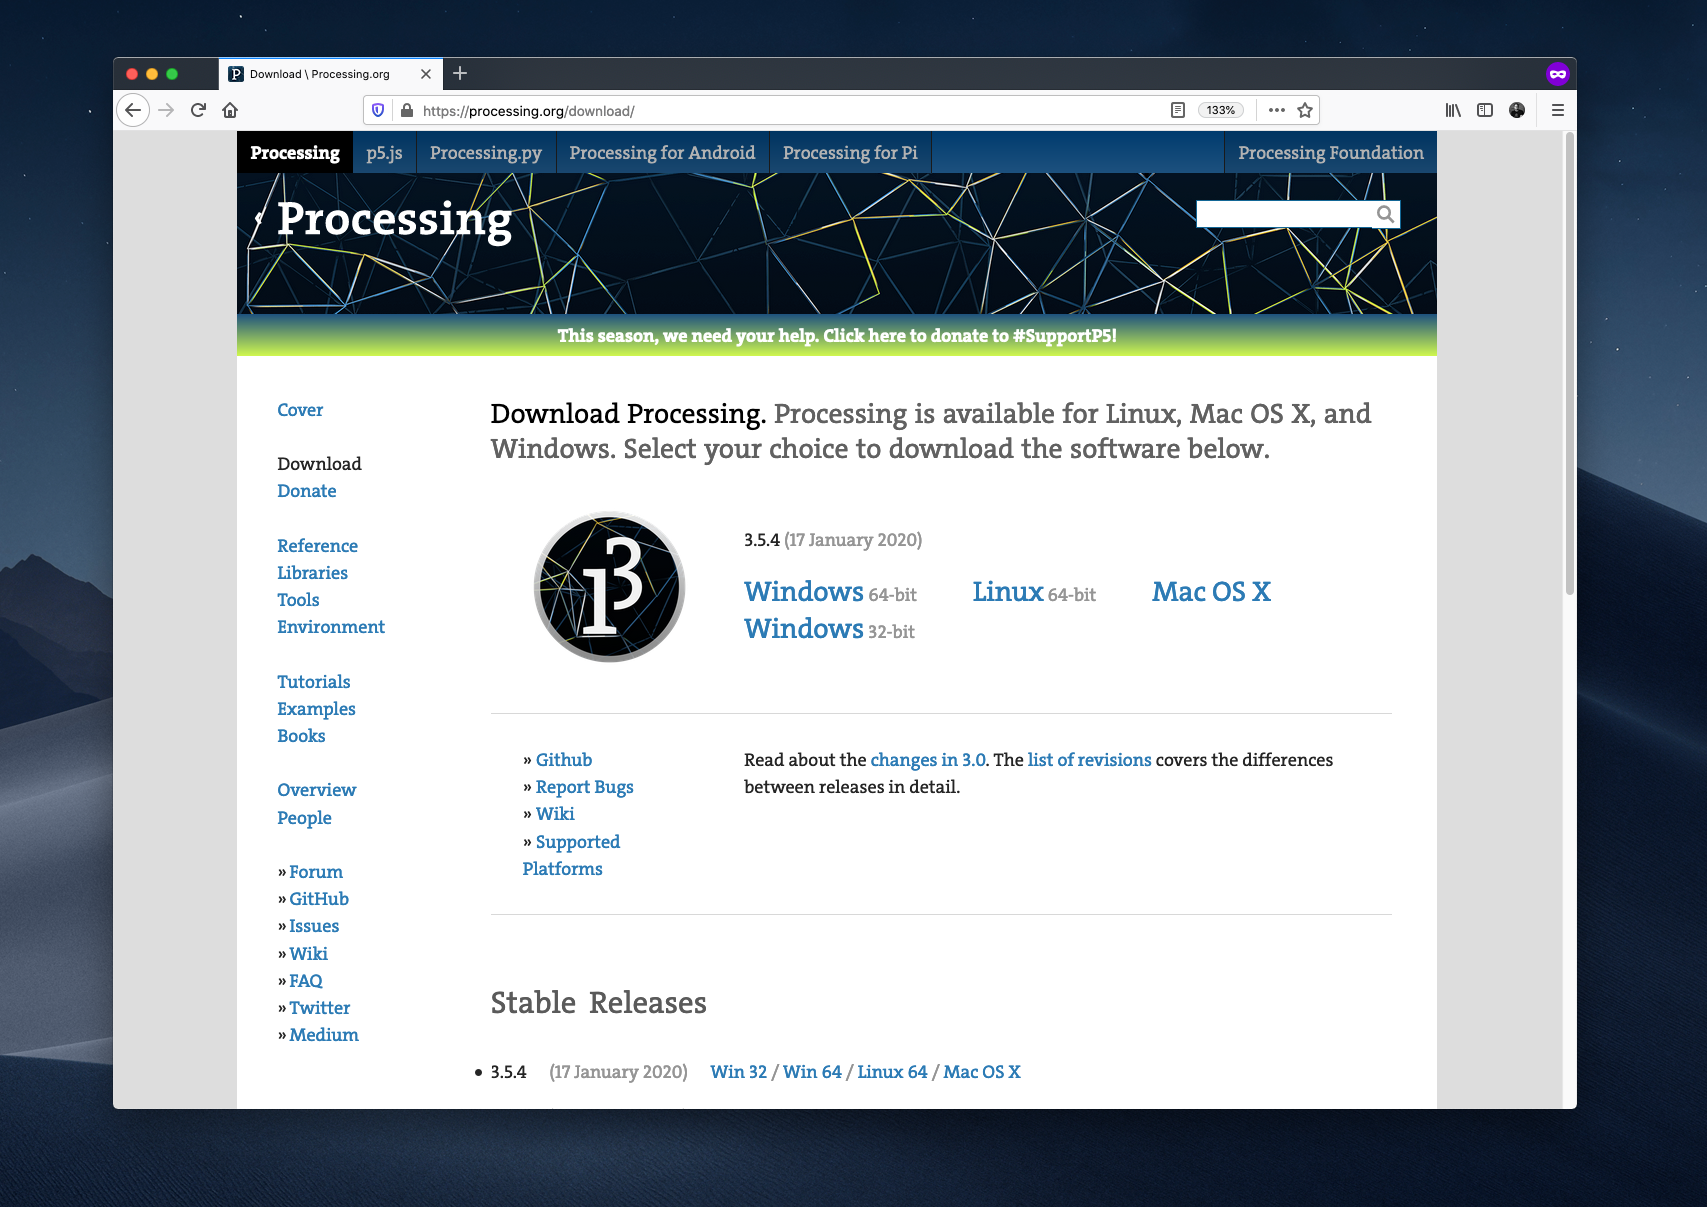
Task: Click the address bar URL
Action: click(x=528, y=111)
